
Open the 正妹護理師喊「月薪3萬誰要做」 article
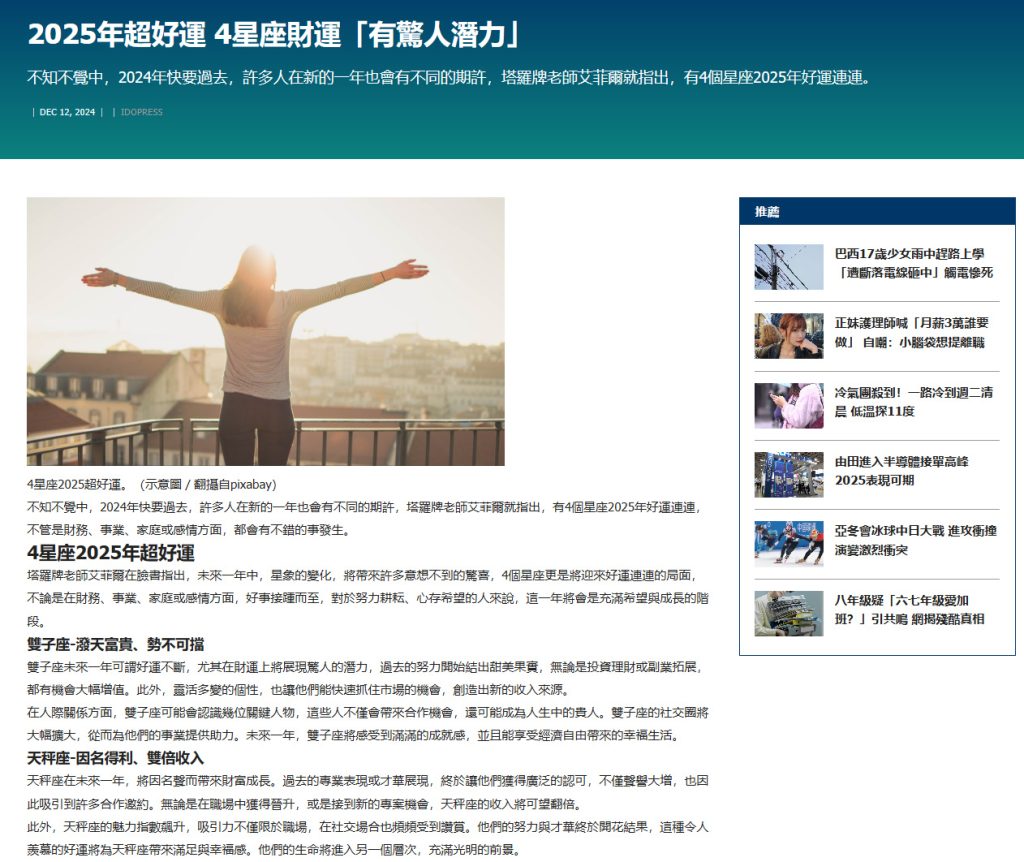point(910,332)
